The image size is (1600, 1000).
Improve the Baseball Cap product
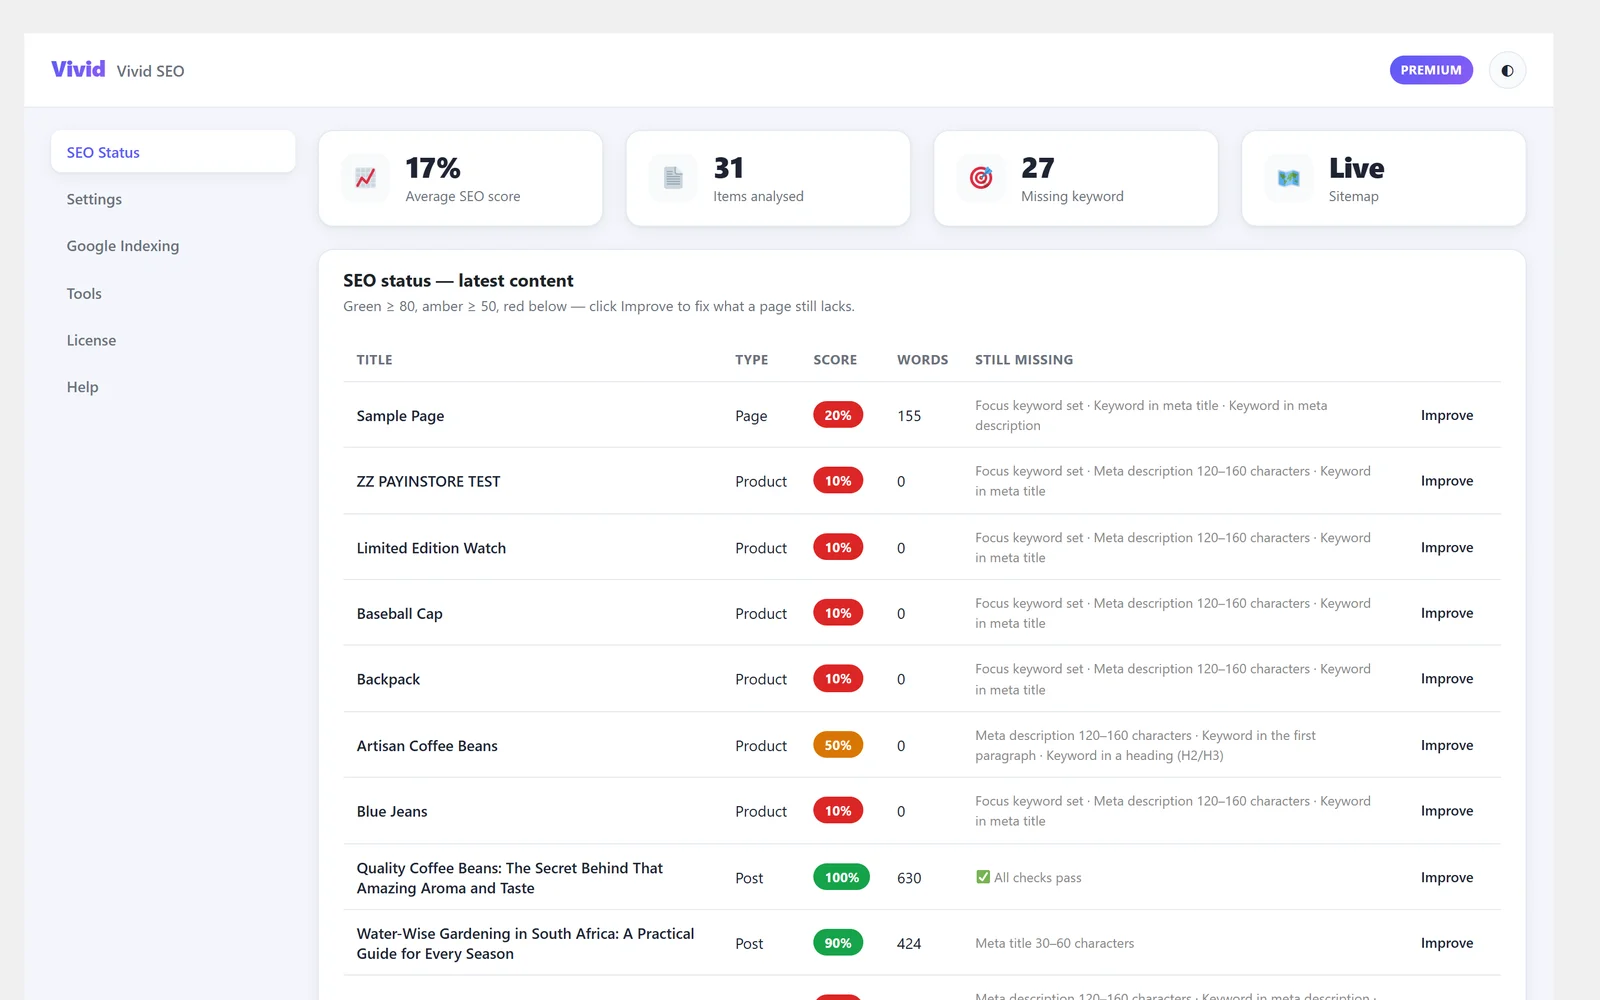click(1447, 613)
